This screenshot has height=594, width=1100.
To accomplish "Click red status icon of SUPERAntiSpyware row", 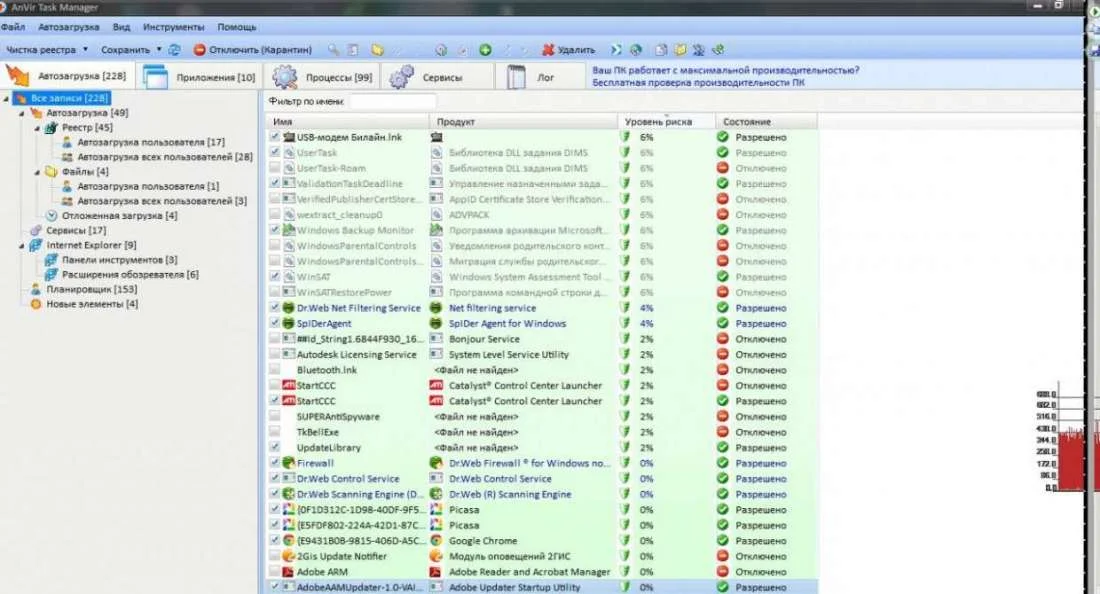I will click(723, 417).
